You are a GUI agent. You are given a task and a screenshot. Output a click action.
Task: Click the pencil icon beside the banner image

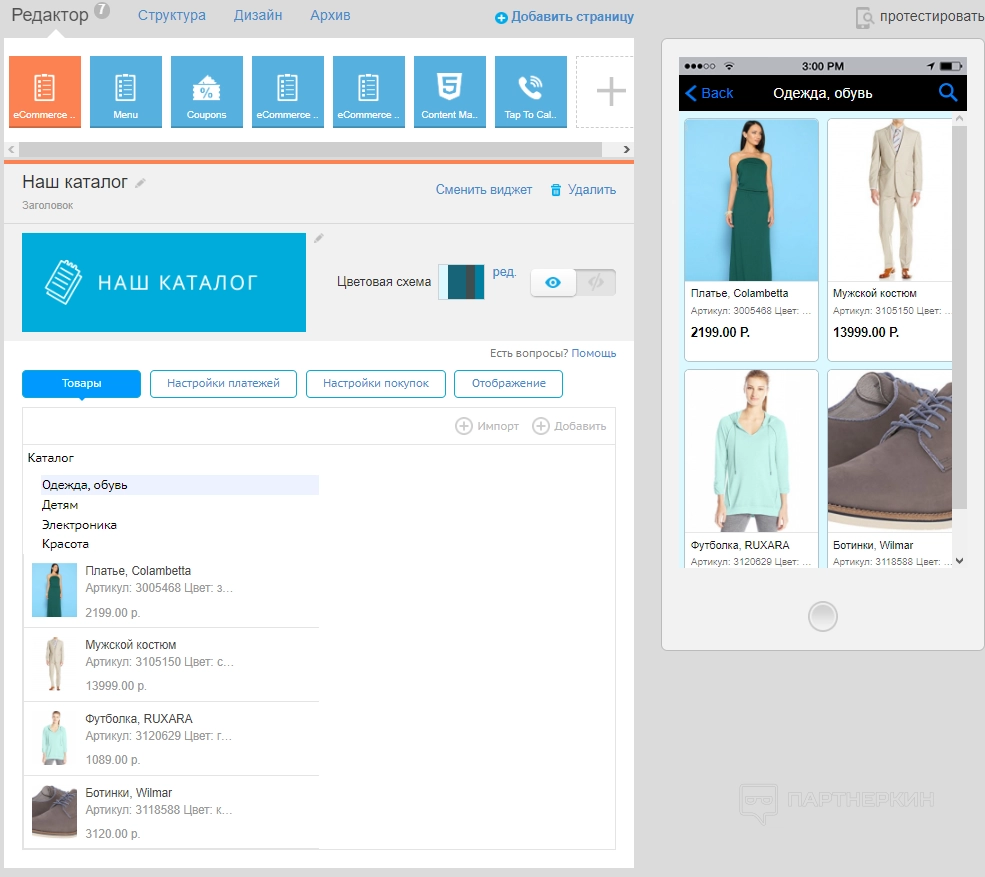click(x=319, y=238)
